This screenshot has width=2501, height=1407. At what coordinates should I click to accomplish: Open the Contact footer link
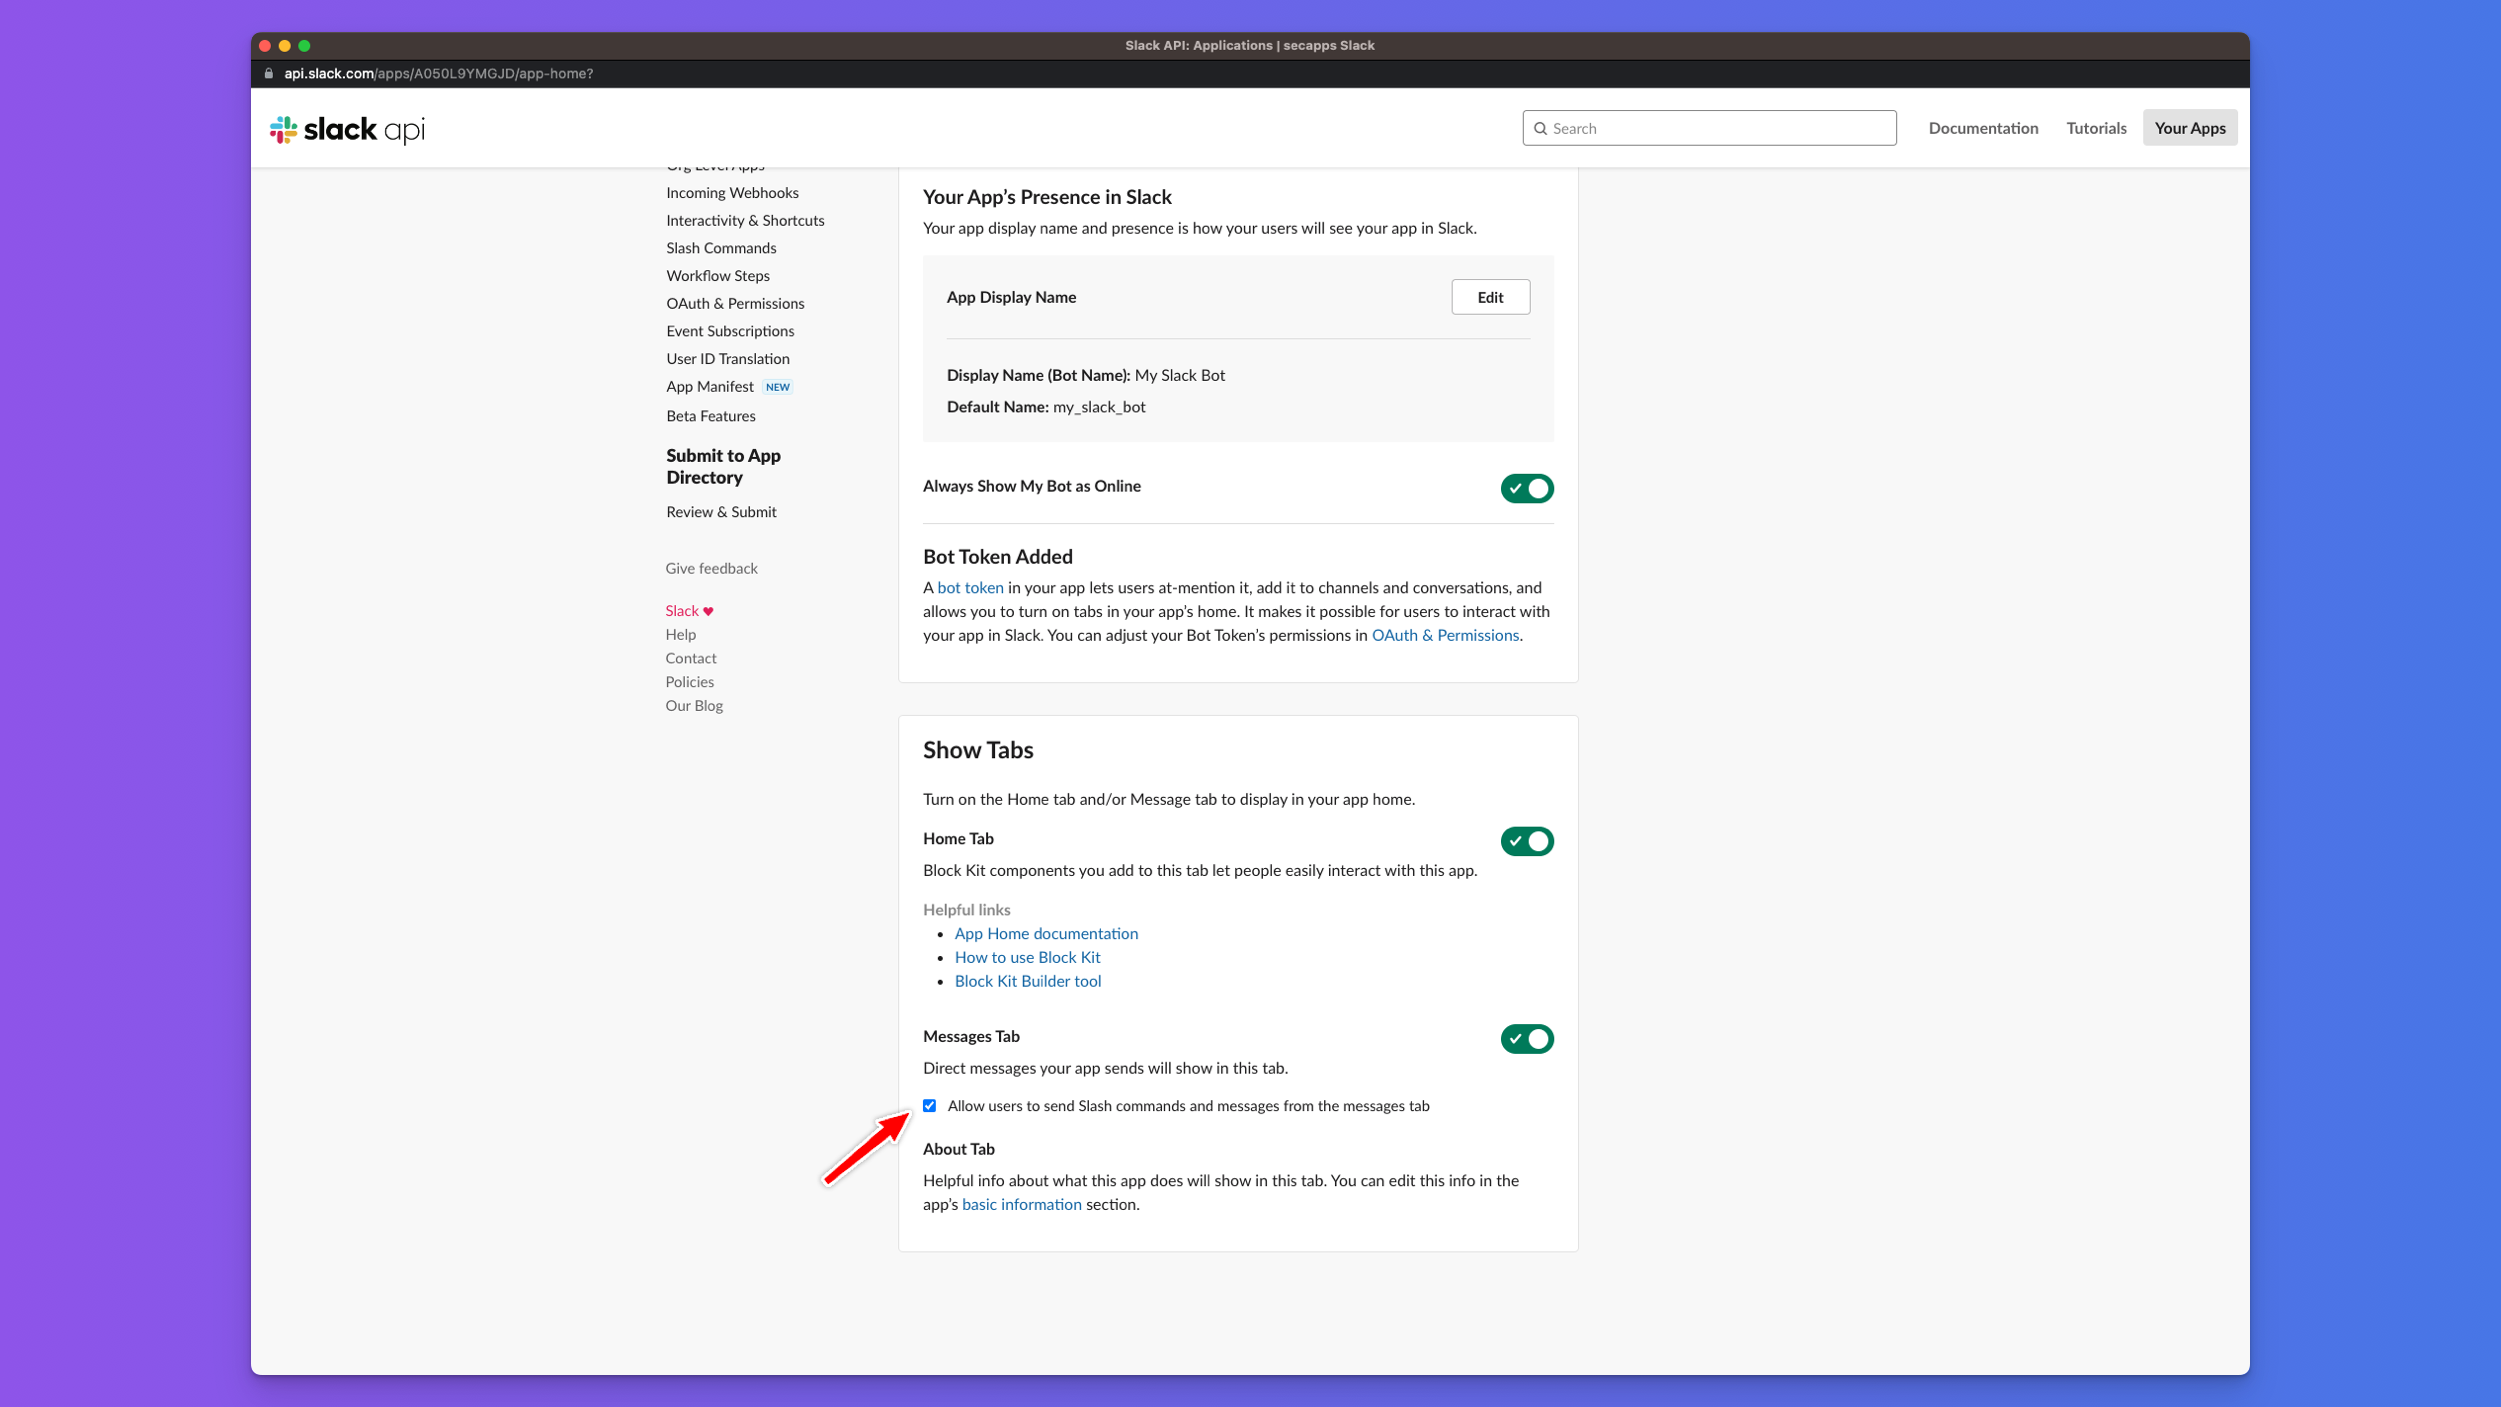tap(690, 658)
